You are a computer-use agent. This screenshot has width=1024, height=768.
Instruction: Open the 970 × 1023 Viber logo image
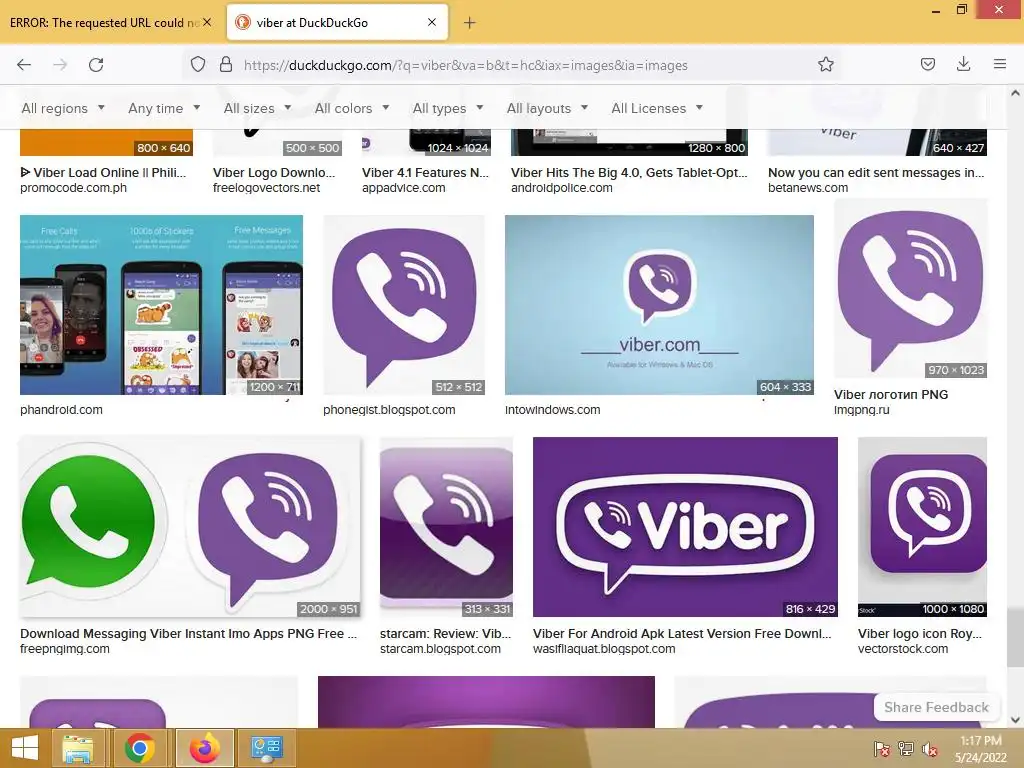[x=910, y=289]
